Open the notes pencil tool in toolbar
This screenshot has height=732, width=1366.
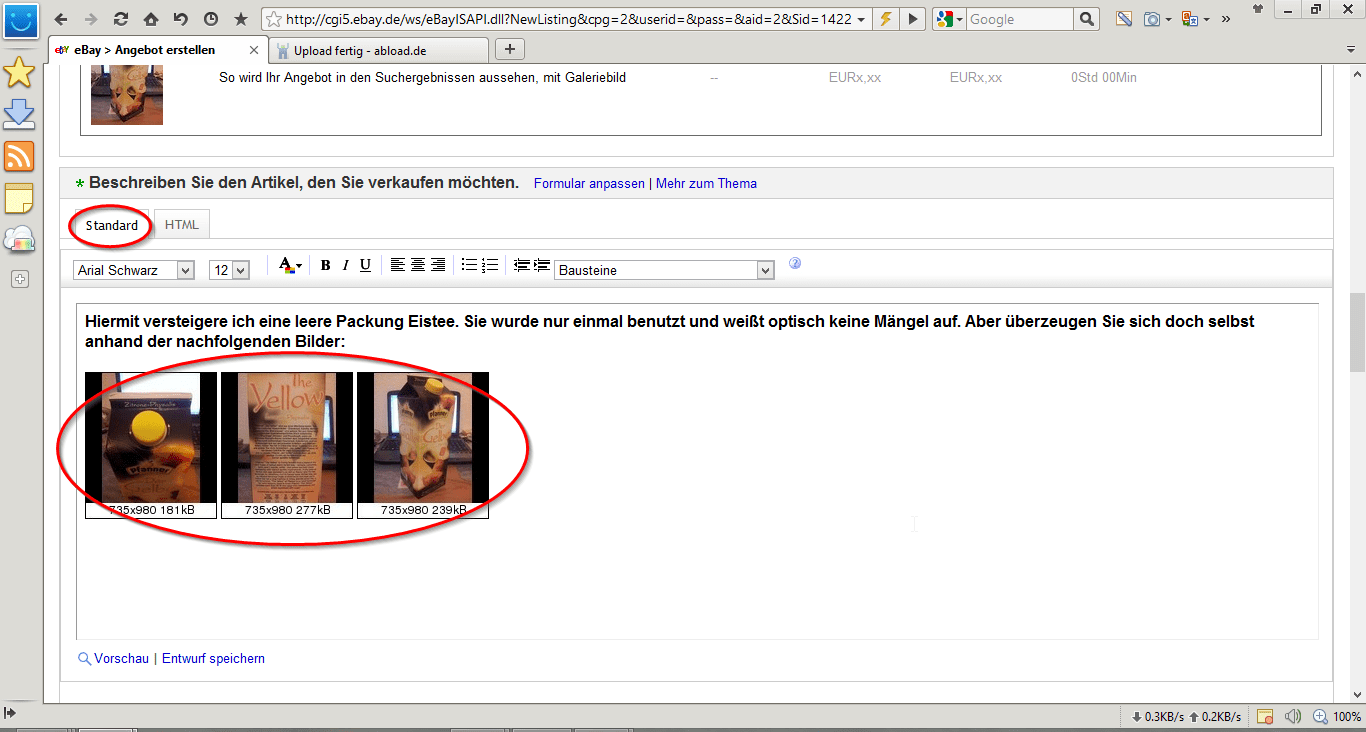click(x=1125, y=19)
